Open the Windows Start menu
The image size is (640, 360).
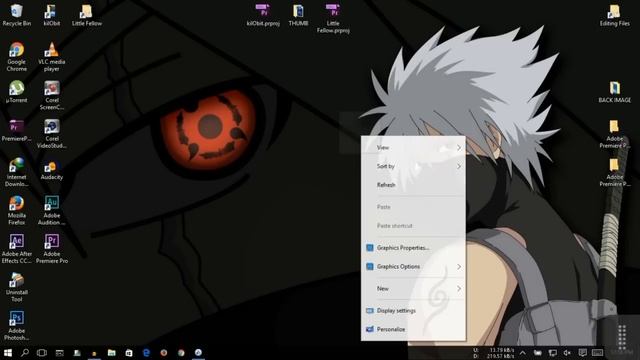(x=7, y=353)
